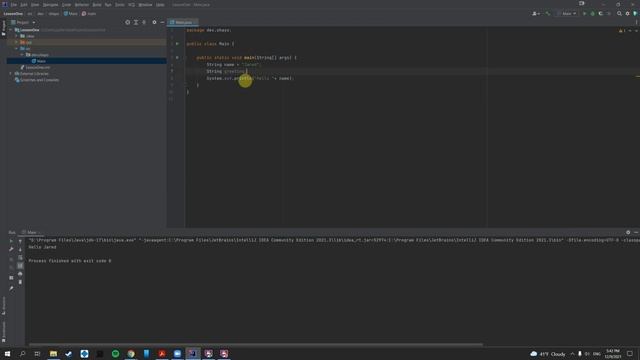Screen dimensions: 640x360
Task: Open the View menu
Action: click(35, 4)
